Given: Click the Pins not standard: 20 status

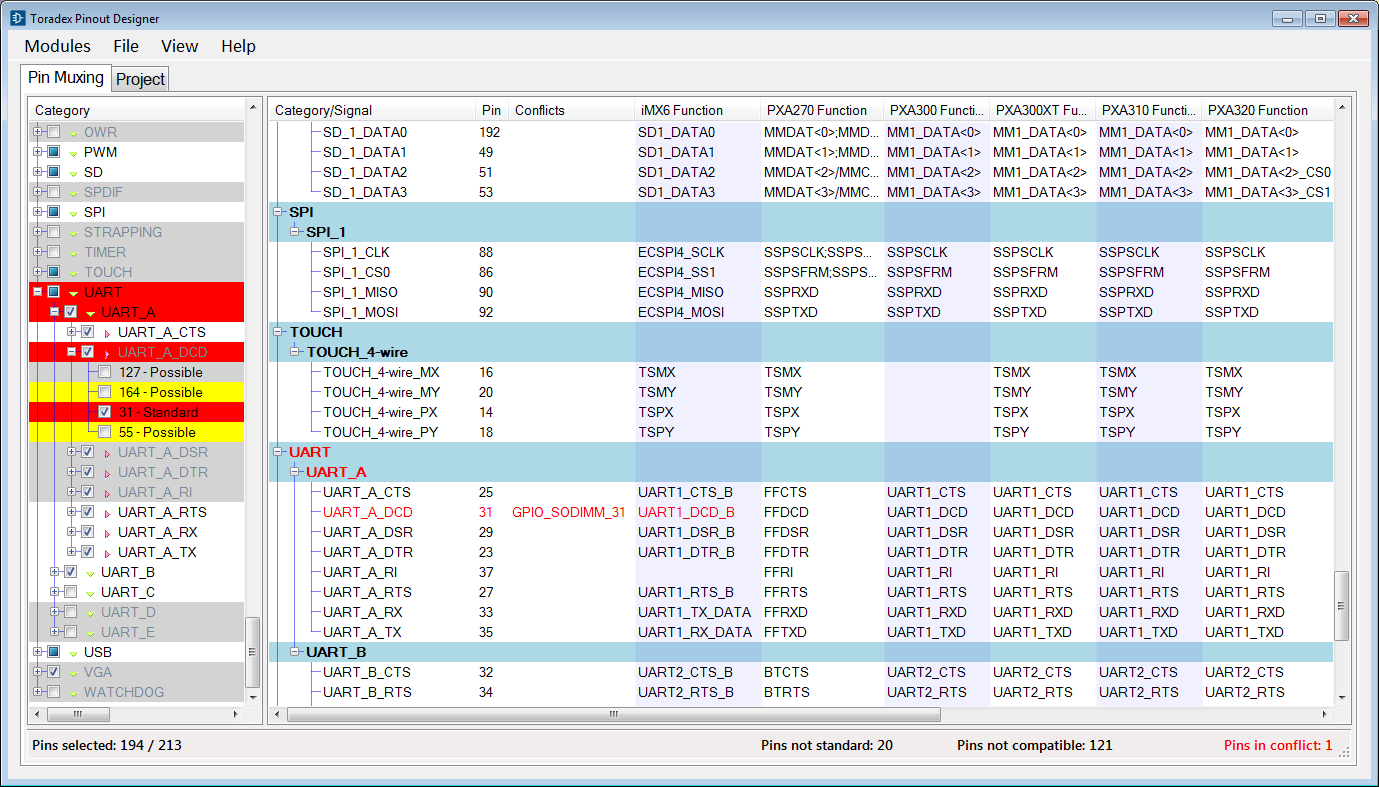Looking at the screenshot, I should click(x=826, y=745).
